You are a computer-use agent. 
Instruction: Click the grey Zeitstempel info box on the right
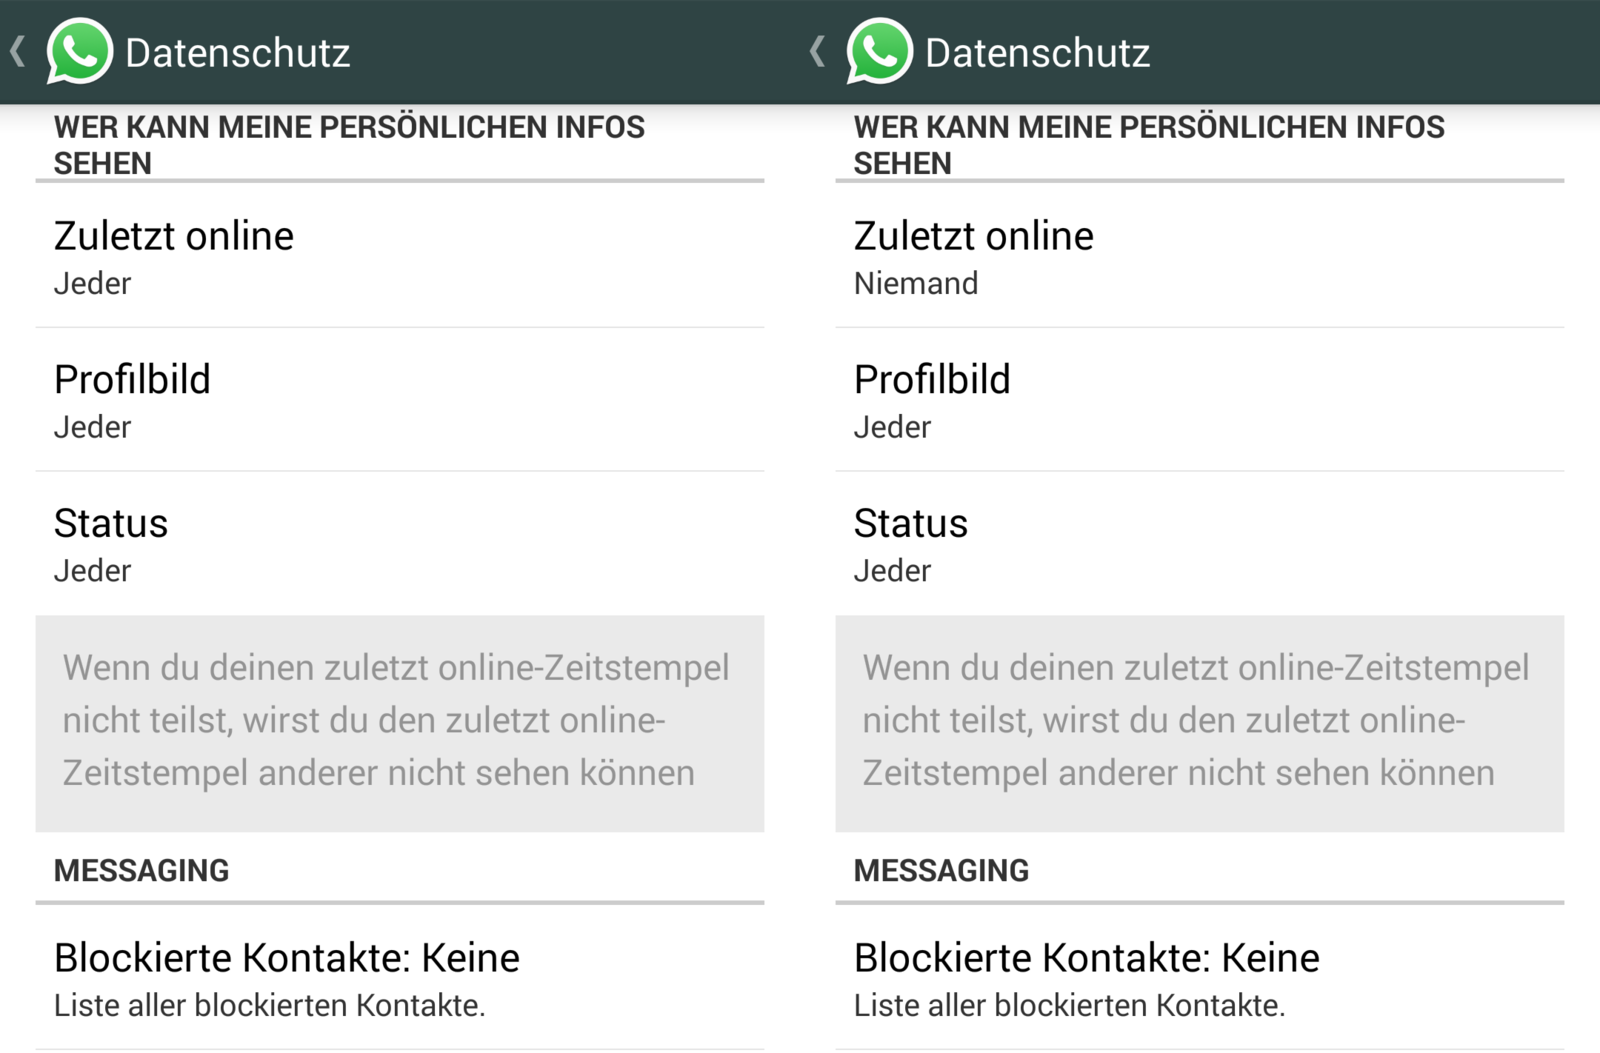pos(1199,722)
